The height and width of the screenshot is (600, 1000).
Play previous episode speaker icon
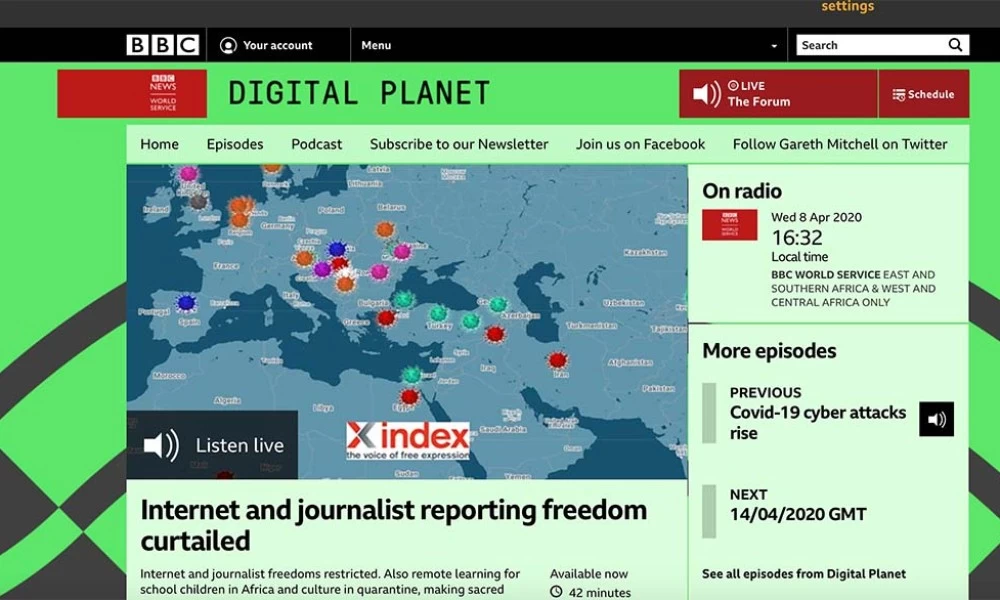936,419
